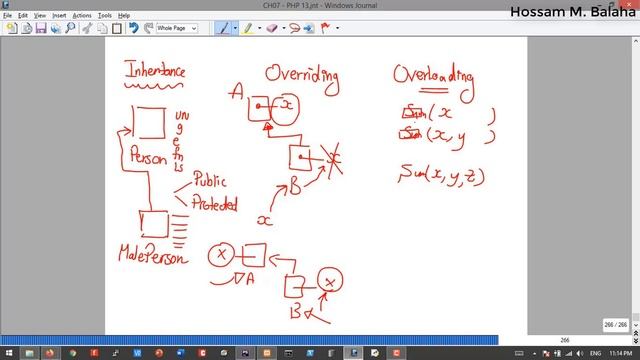Image resolution: width=640 pixels, height=360 pixels.
Task: Undo the last stroke
Action: (x=134, y=28)
